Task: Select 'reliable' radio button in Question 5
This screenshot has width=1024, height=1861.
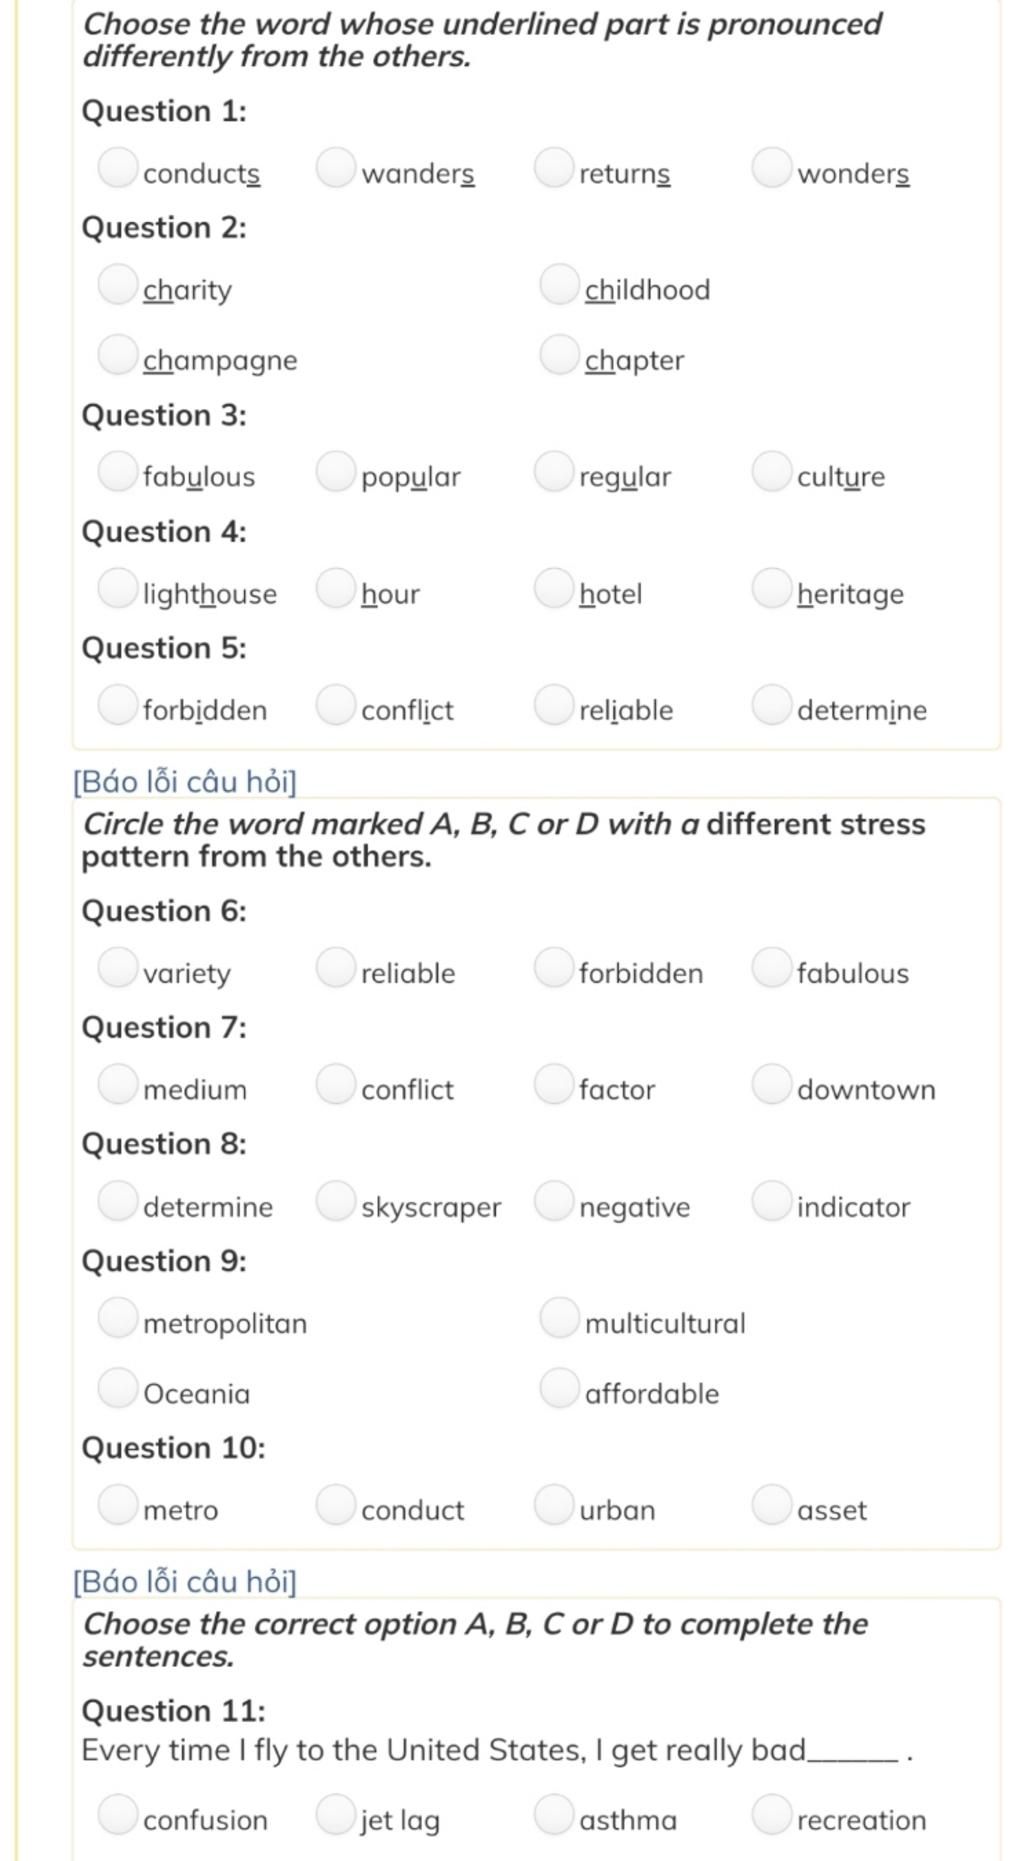Action: [x=554, y=705]
